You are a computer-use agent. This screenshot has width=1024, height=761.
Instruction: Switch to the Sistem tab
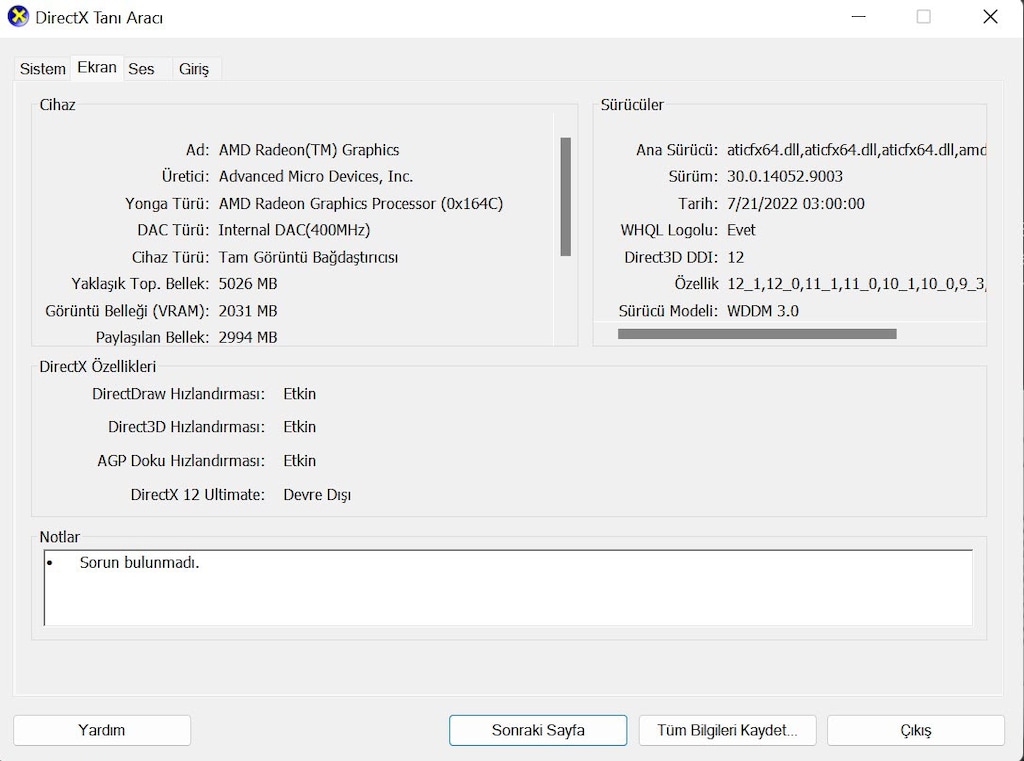[42, 69]
